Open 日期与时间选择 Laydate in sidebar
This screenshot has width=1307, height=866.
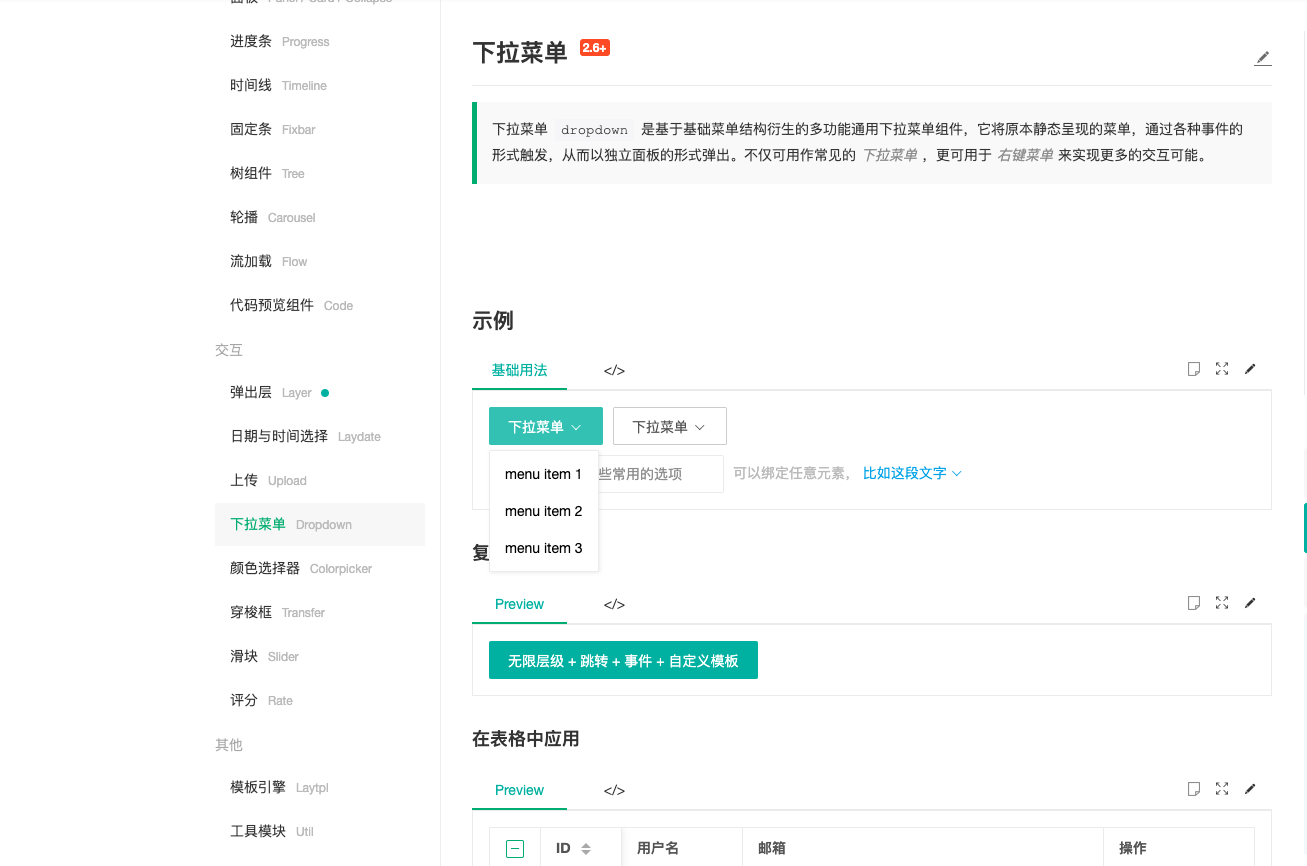tap(320, 436)
